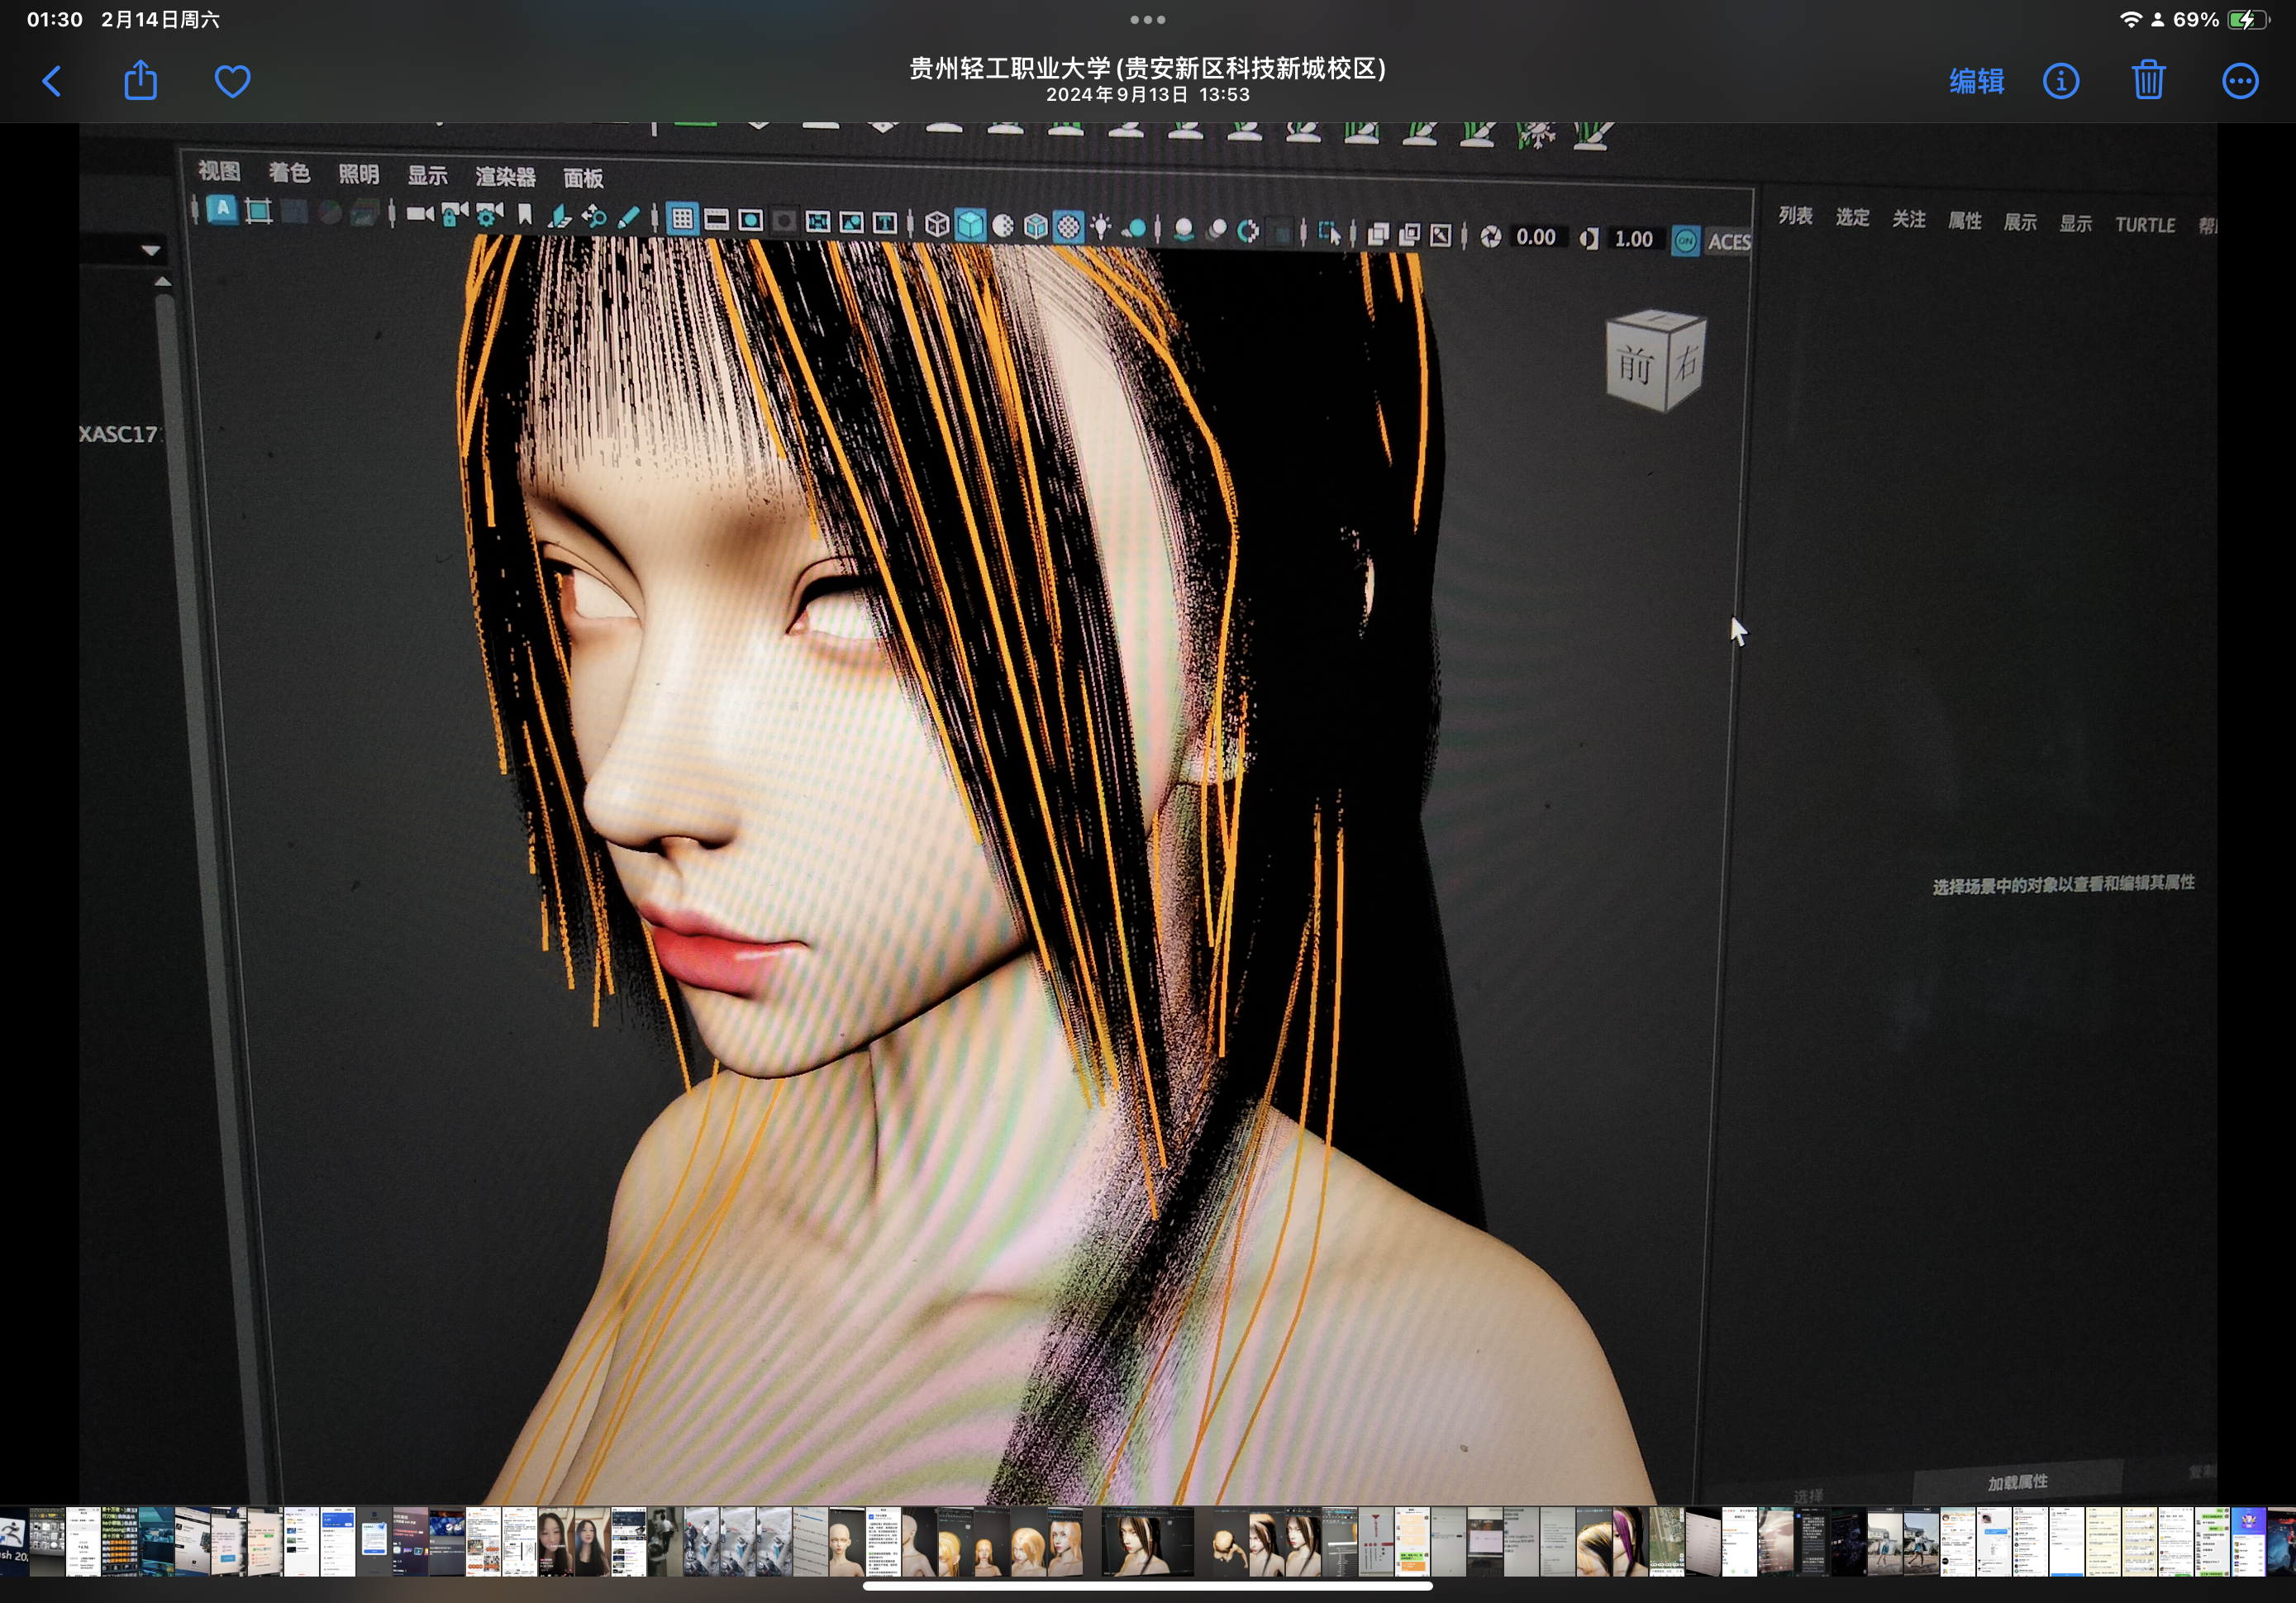Open the 渲染器 viewport menu

click(x=505, y=177)
